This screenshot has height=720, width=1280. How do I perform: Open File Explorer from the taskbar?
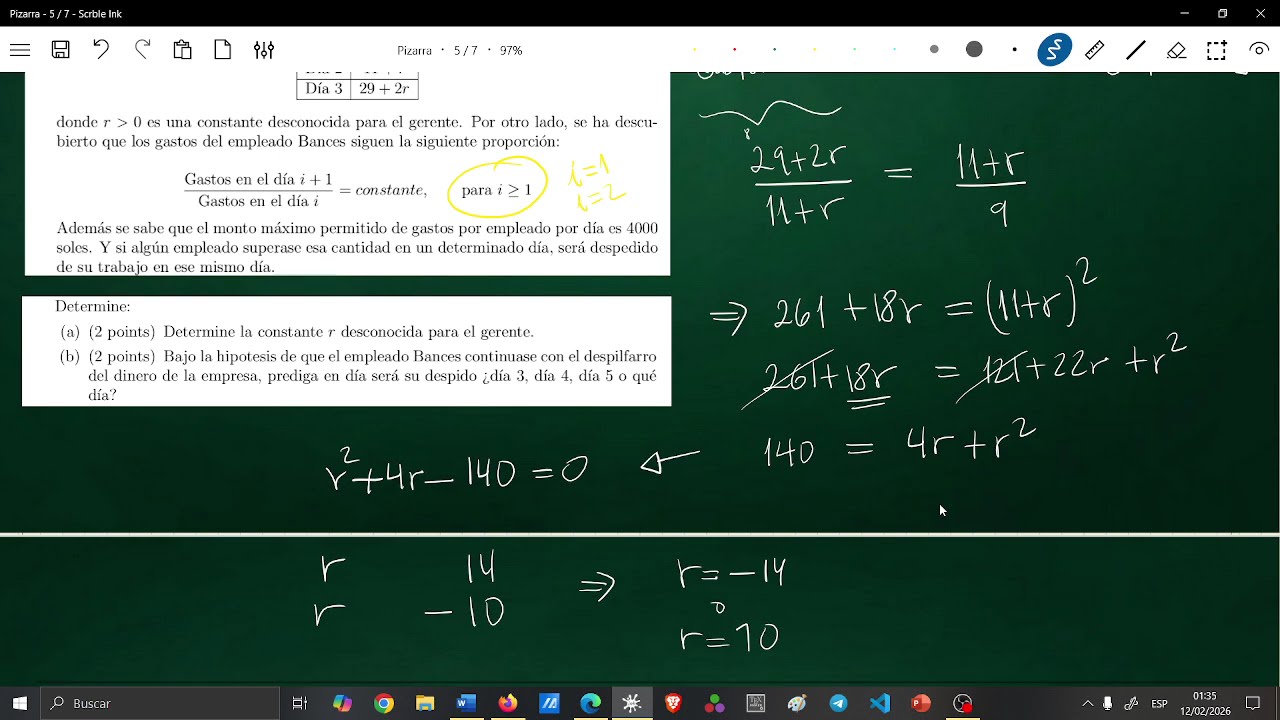425,703
